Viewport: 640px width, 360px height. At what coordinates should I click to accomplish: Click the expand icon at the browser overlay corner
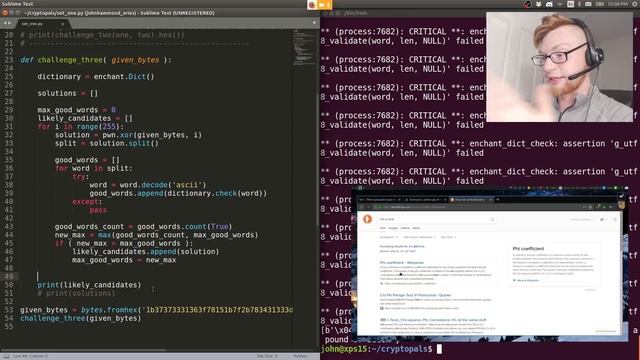[621, 196]
